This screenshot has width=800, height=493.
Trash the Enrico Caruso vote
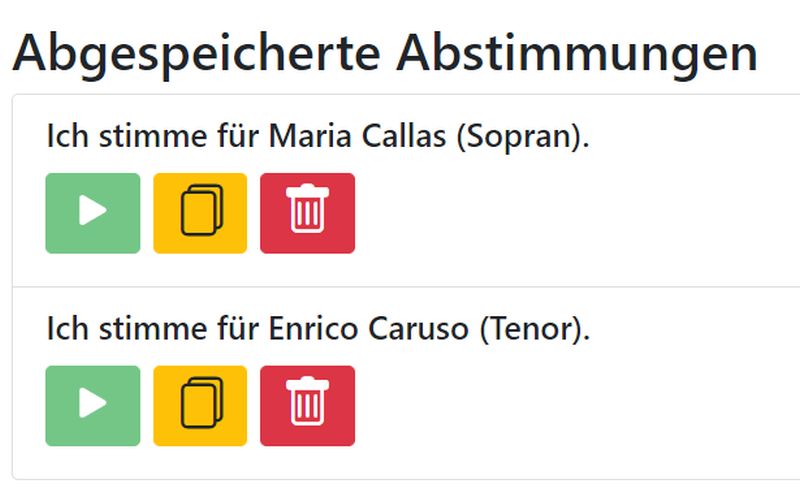(x=307, y=405)
